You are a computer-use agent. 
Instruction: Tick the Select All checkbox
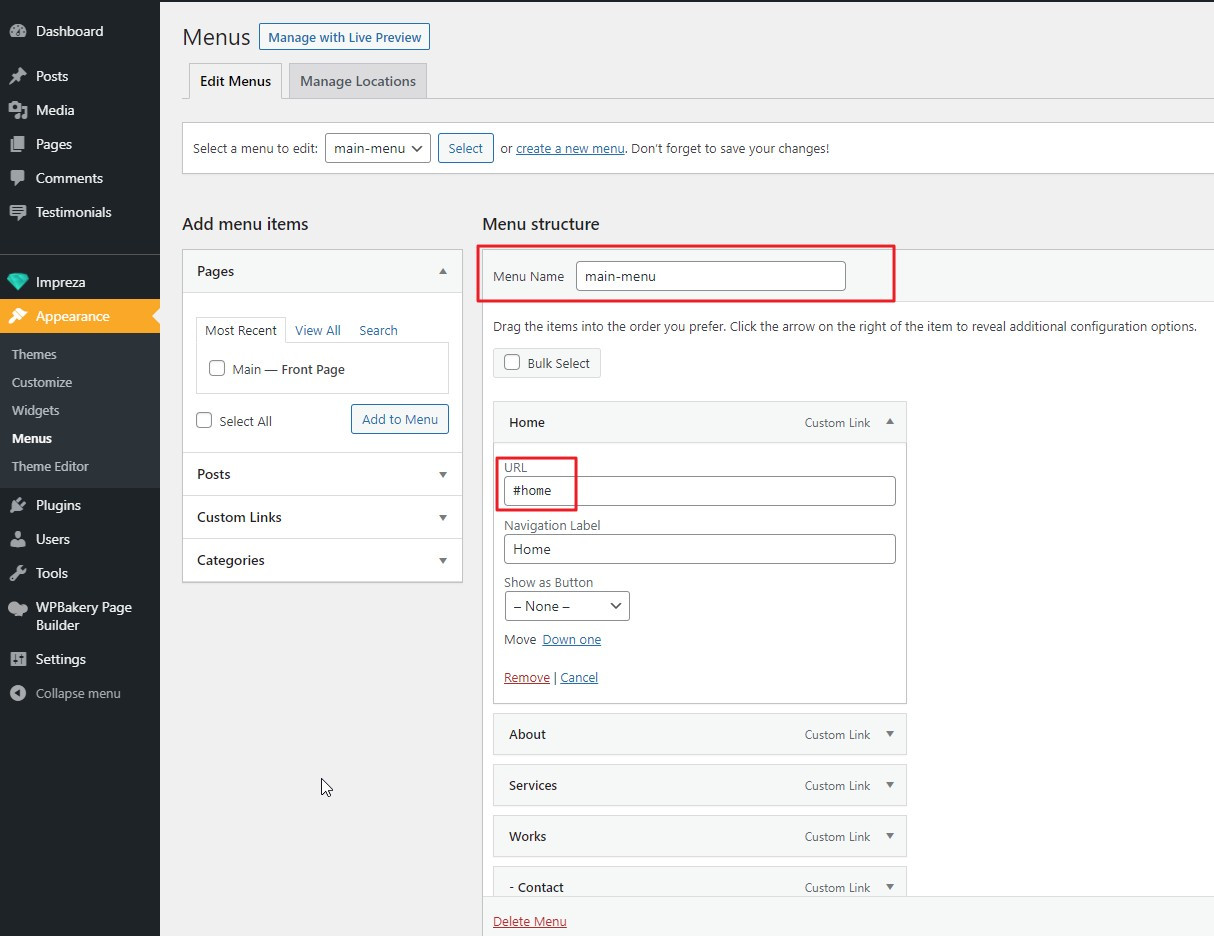(x=204, y=420)
